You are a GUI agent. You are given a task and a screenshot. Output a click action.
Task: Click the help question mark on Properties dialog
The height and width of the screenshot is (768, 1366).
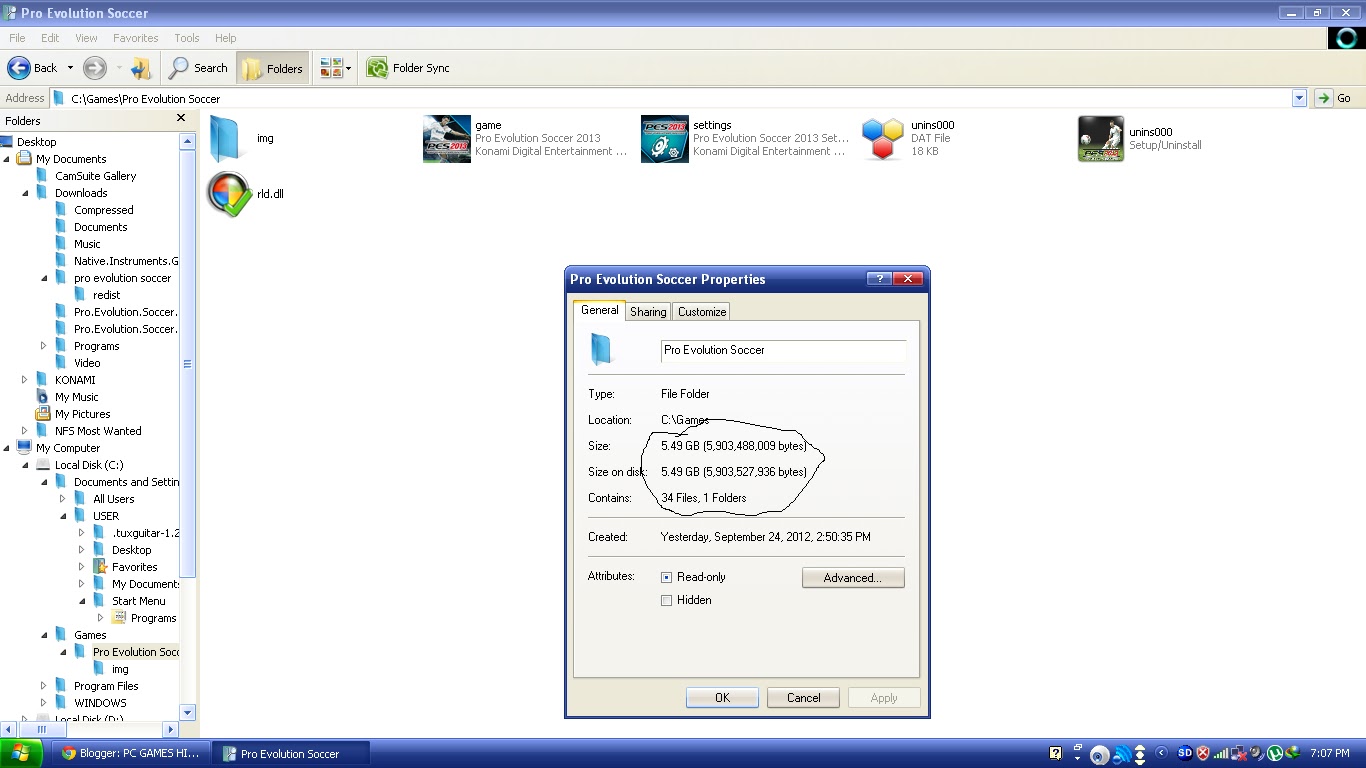[879, 279]
